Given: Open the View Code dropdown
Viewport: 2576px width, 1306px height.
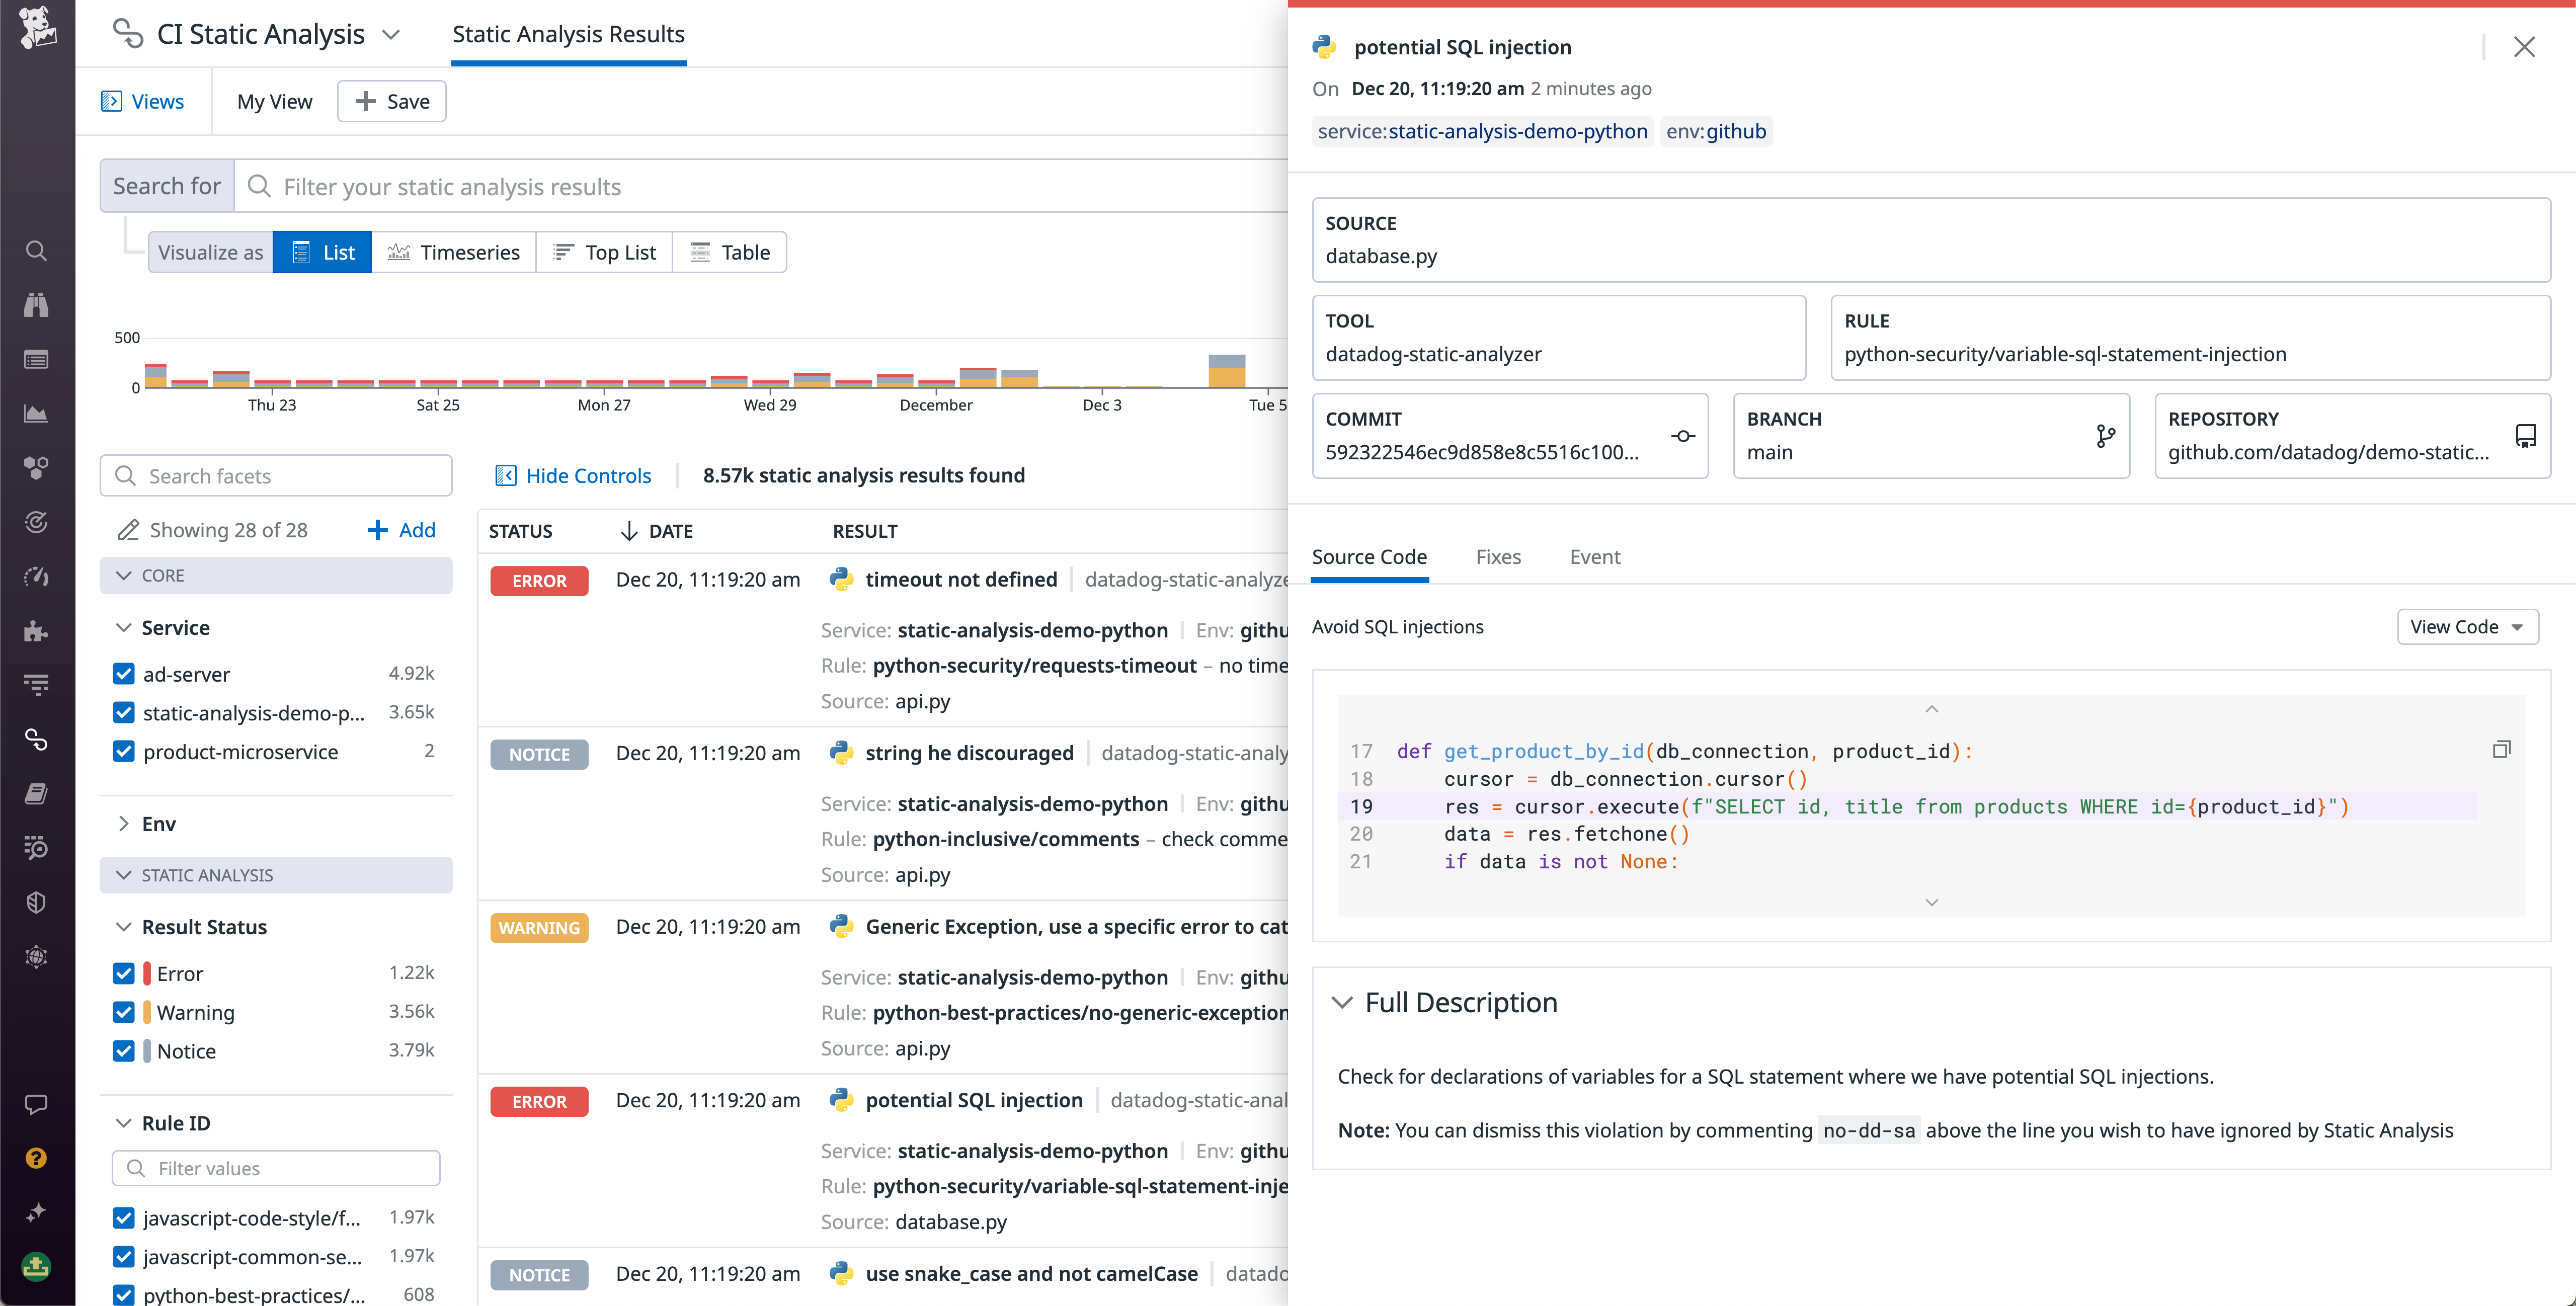Looking at the screenshot, I should pyautogui.click(x=2467, y=626).
